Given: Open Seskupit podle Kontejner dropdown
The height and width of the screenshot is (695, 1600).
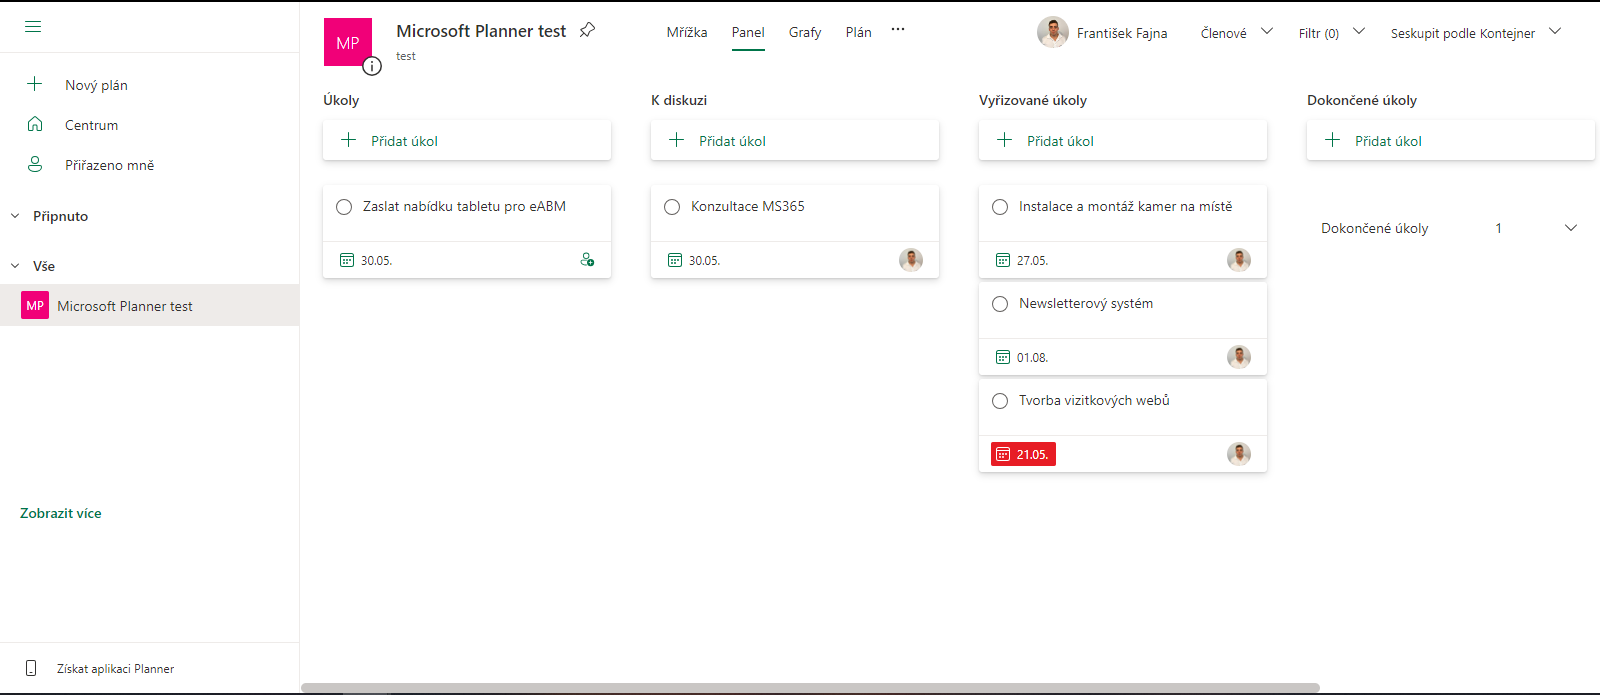Looking at the screenshot, I should point(1476,33).
